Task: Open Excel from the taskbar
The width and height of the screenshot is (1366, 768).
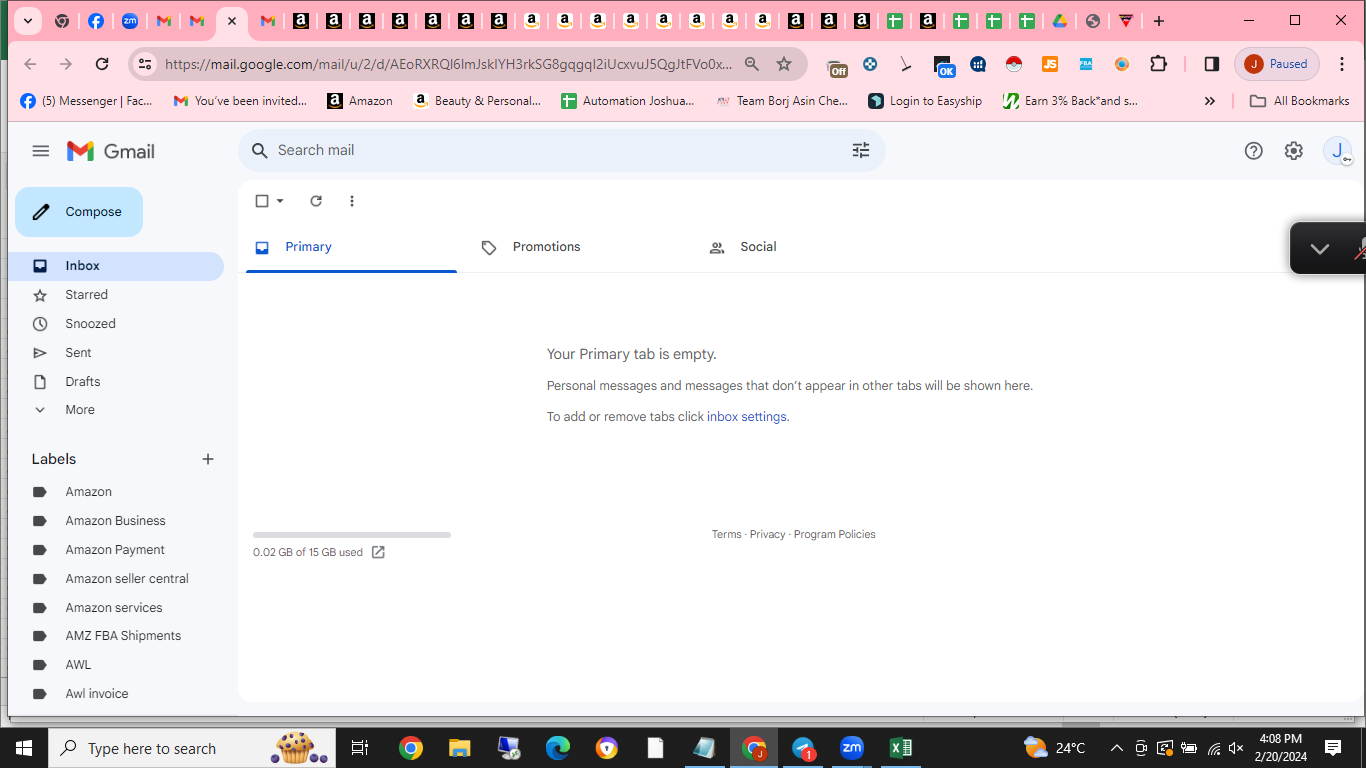Action: click(900, 748)
